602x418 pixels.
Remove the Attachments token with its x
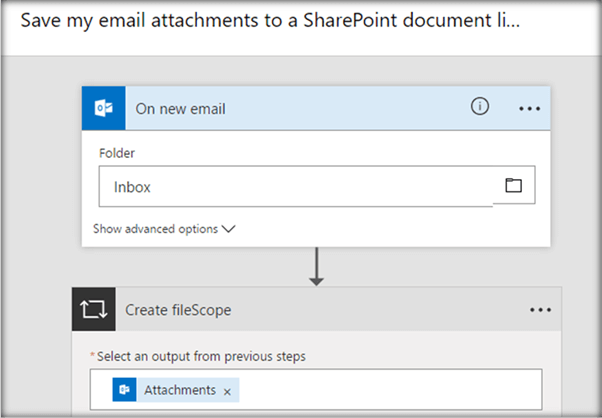point(227,391)
